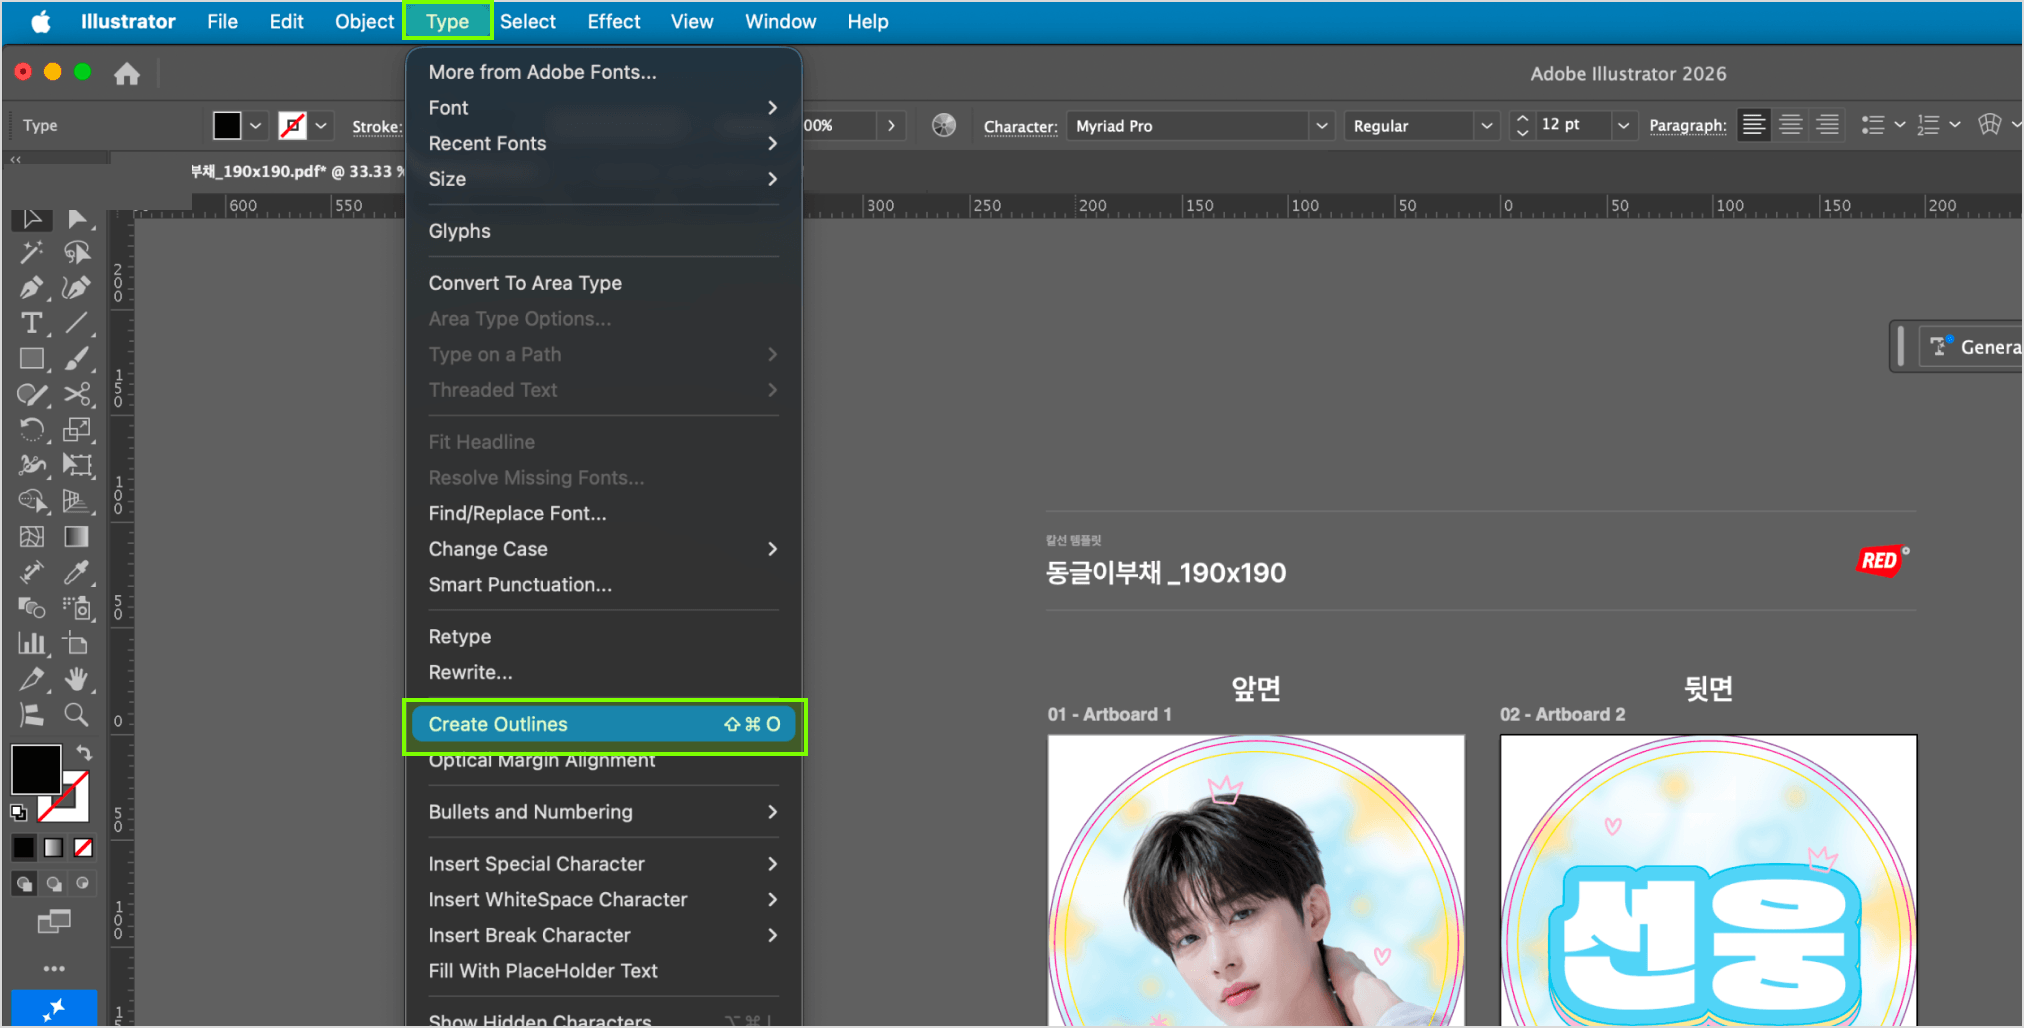Open the Window menu in menu bar

(x=780, y=21)
